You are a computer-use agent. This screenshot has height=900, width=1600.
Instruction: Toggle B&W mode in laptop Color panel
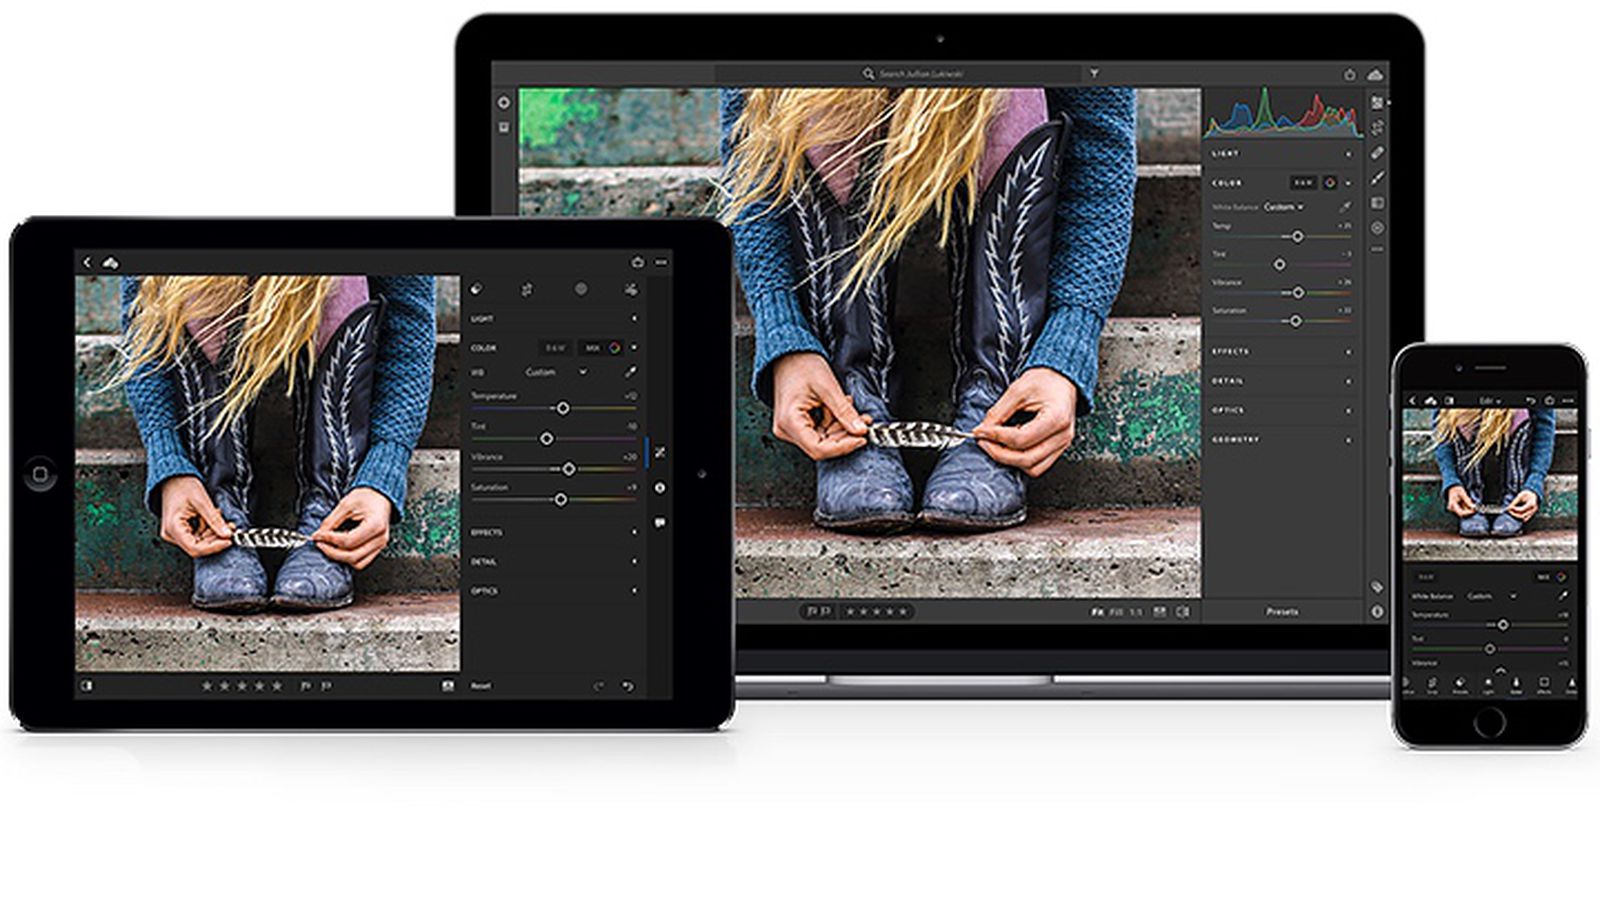point(1302,183)
